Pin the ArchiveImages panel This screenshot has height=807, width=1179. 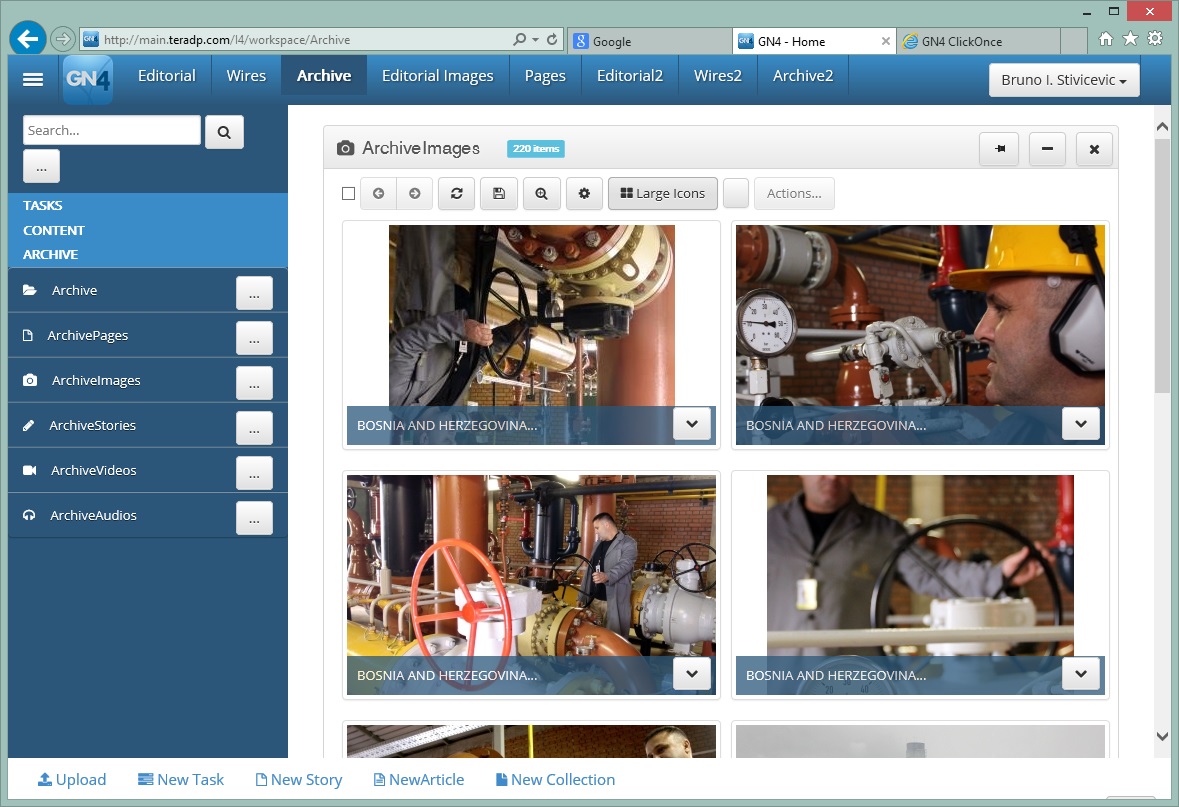click(x=999, y=149)
